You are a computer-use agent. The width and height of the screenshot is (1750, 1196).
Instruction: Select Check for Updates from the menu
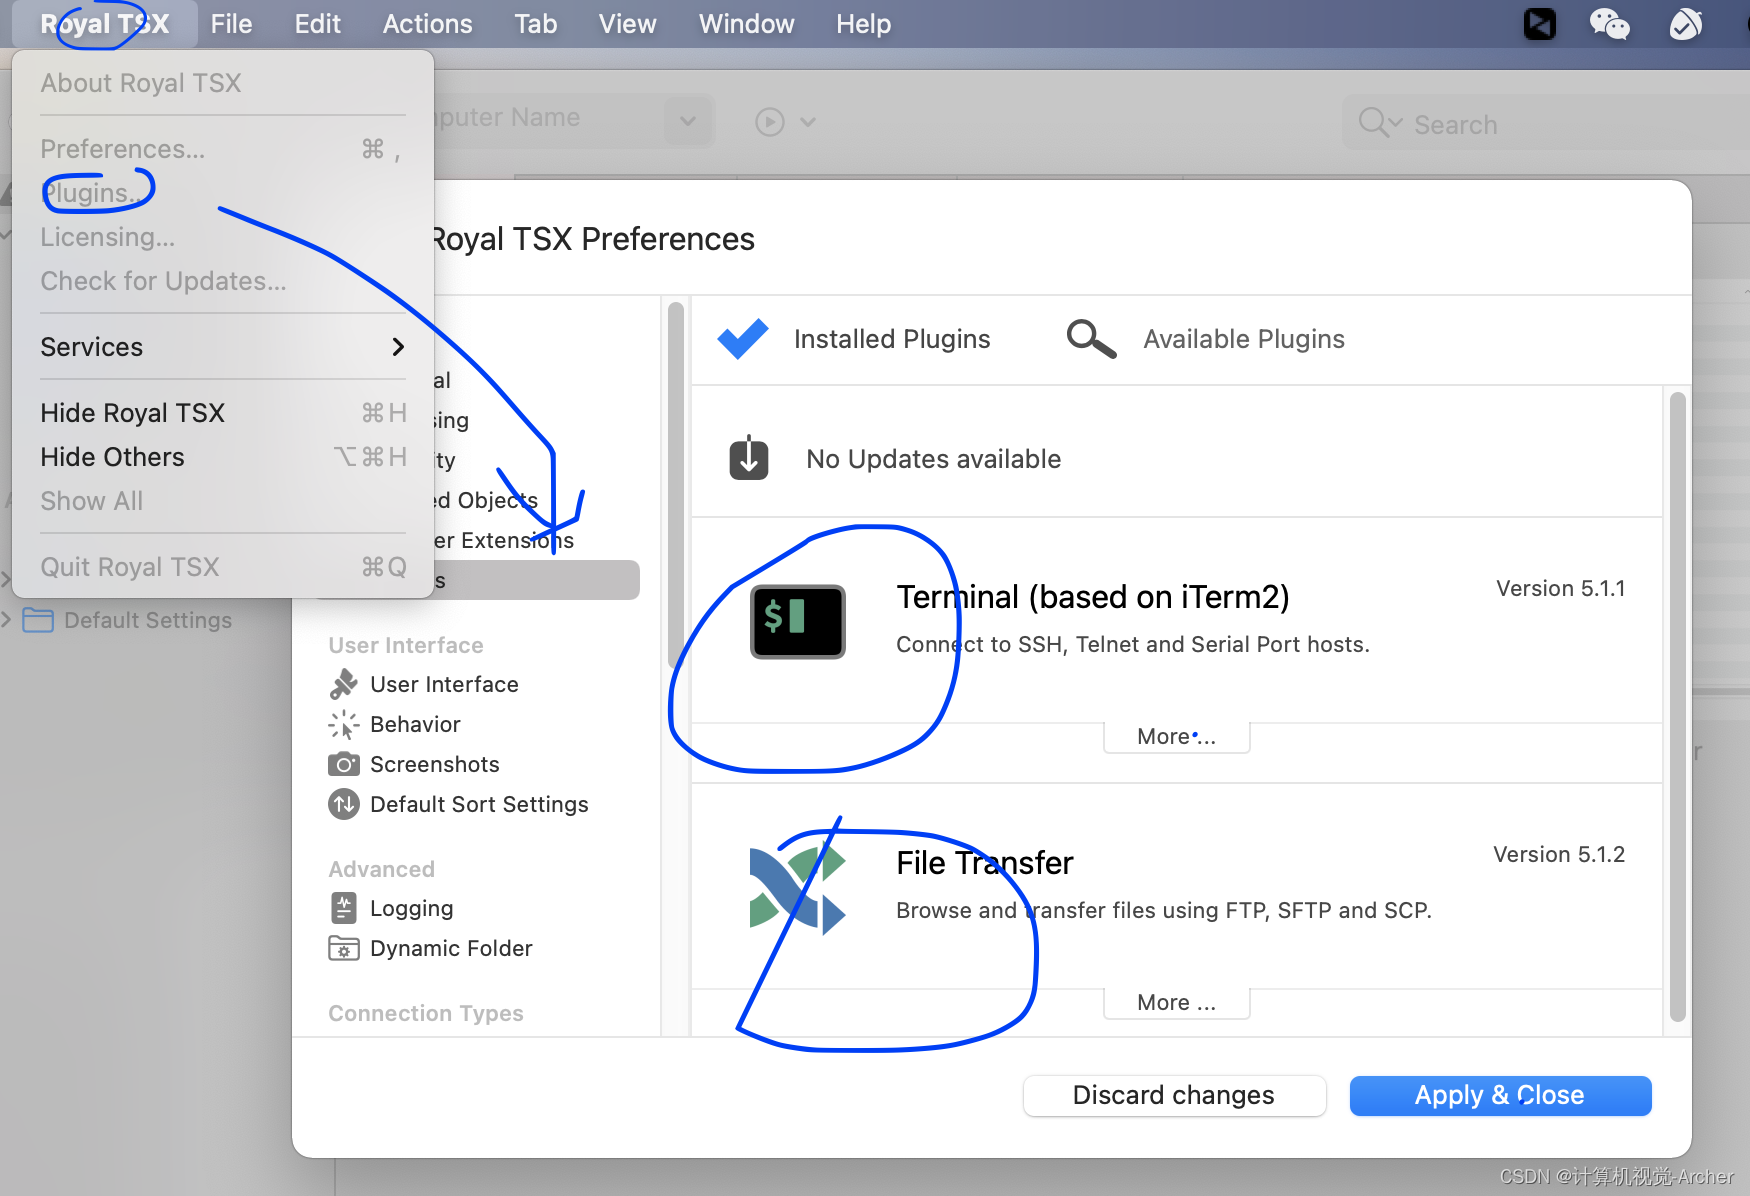[162, 281]
